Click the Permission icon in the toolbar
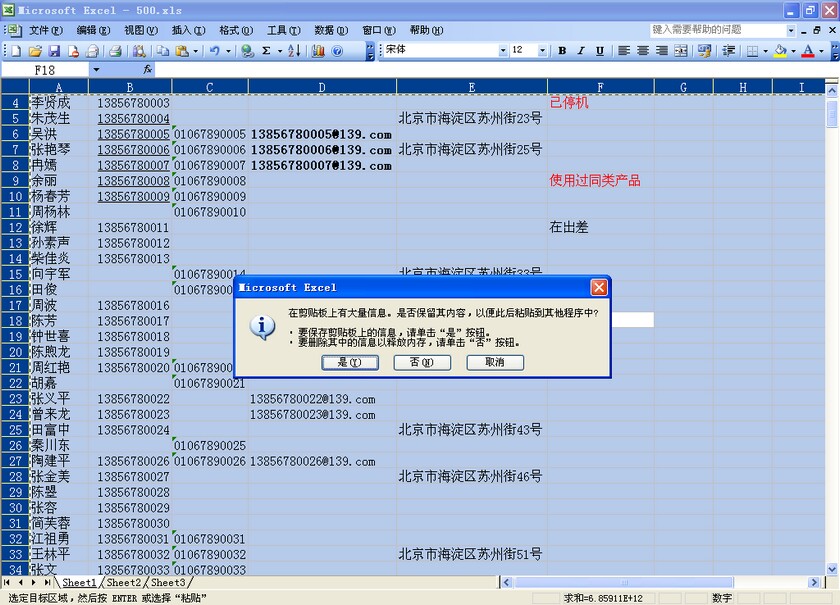Viewport: 840px width, 605px height. tap(73, 51)
